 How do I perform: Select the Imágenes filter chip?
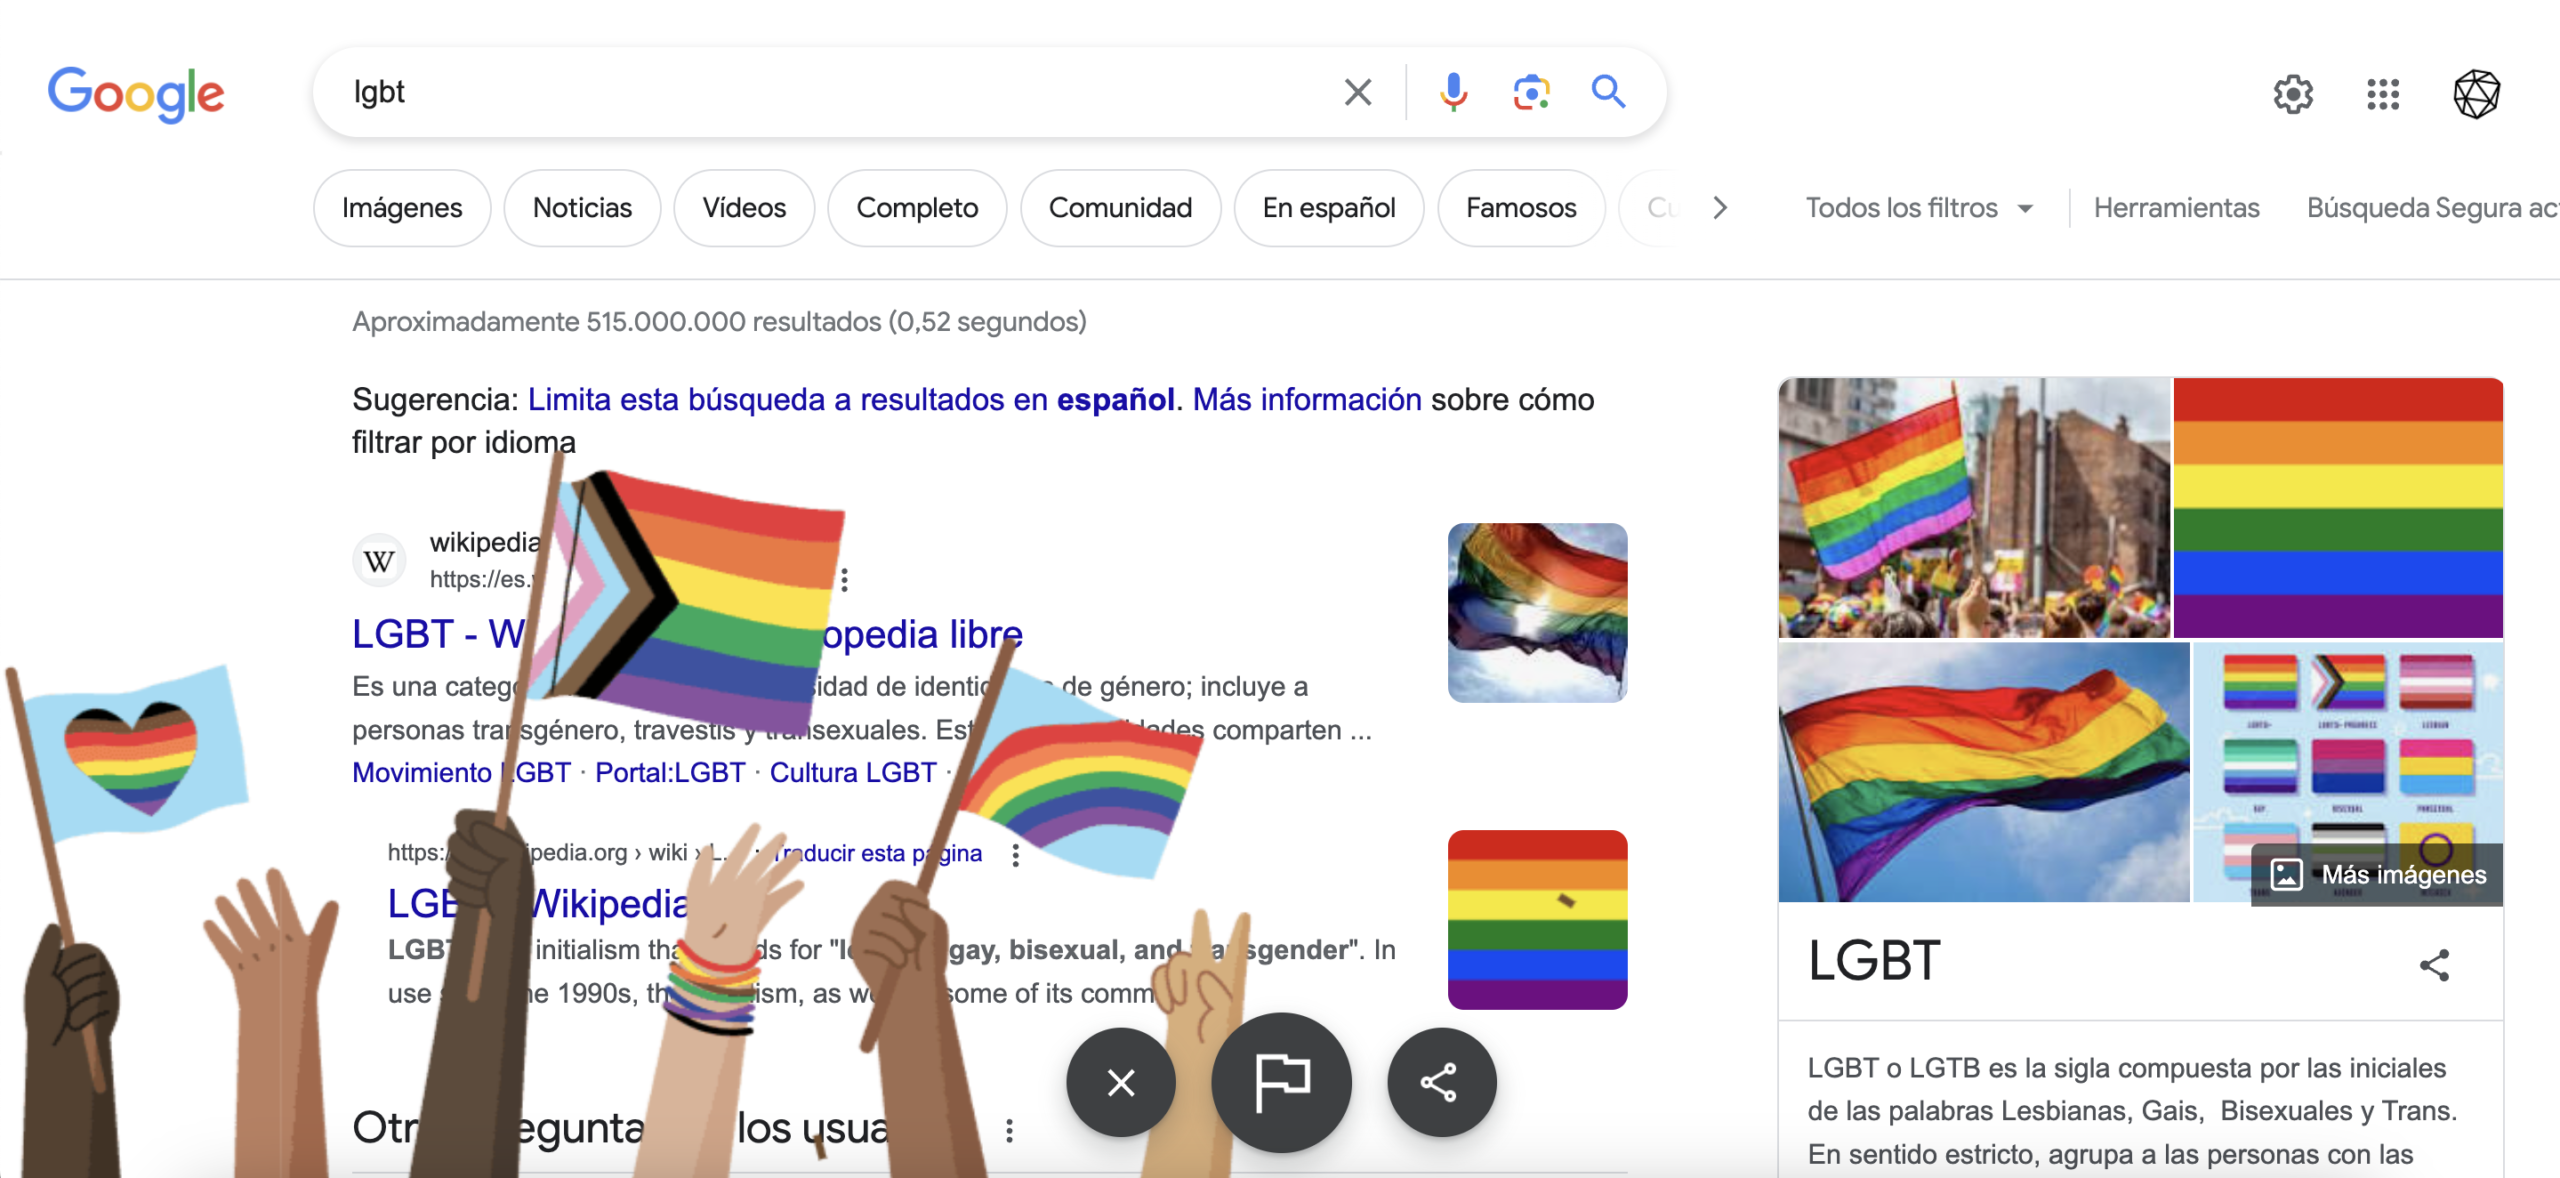click(402, 208)
